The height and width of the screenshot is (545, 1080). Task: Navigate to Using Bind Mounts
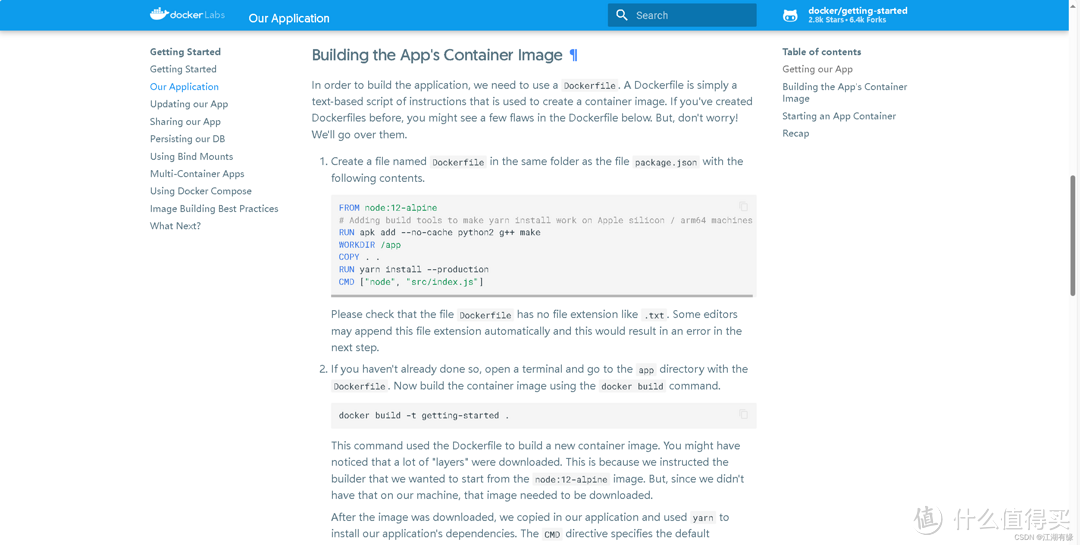point(191,157)
